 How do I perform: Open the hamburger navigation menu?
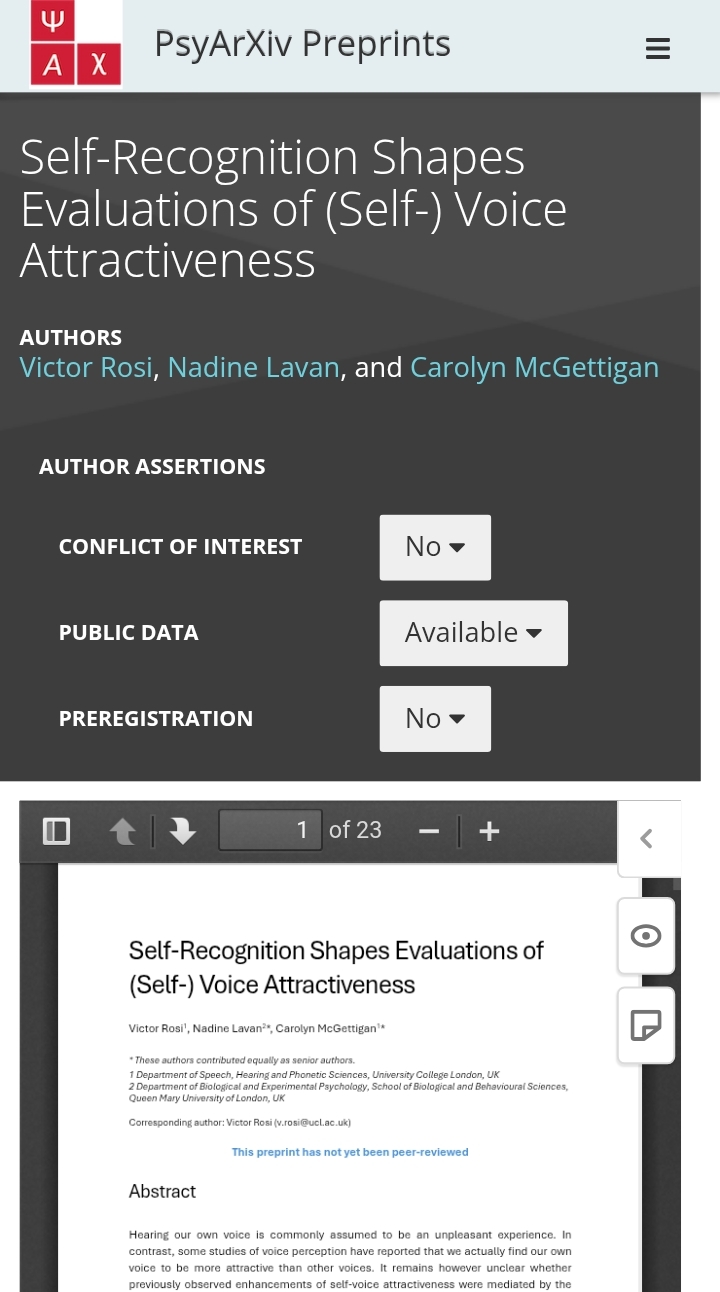coord(657,48)
